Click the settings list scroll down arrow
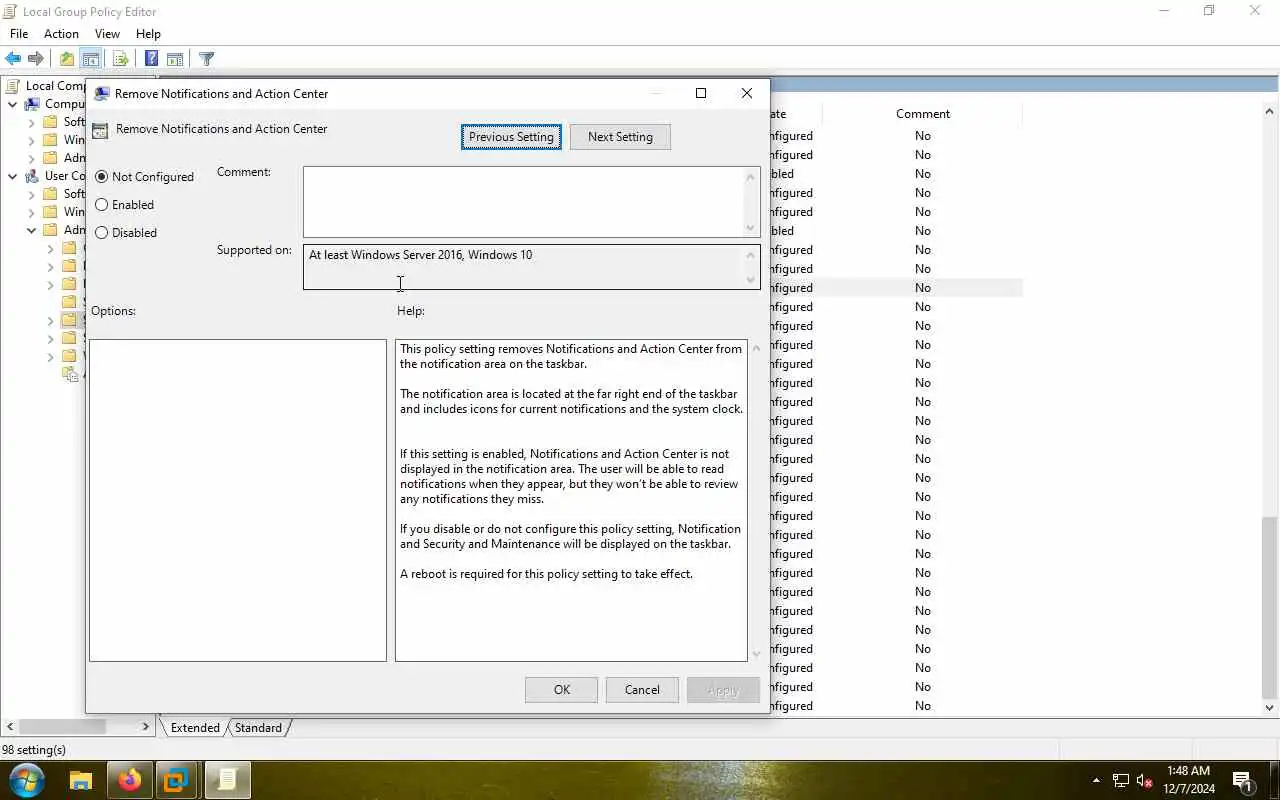1280x800 pixels. 1269,708
